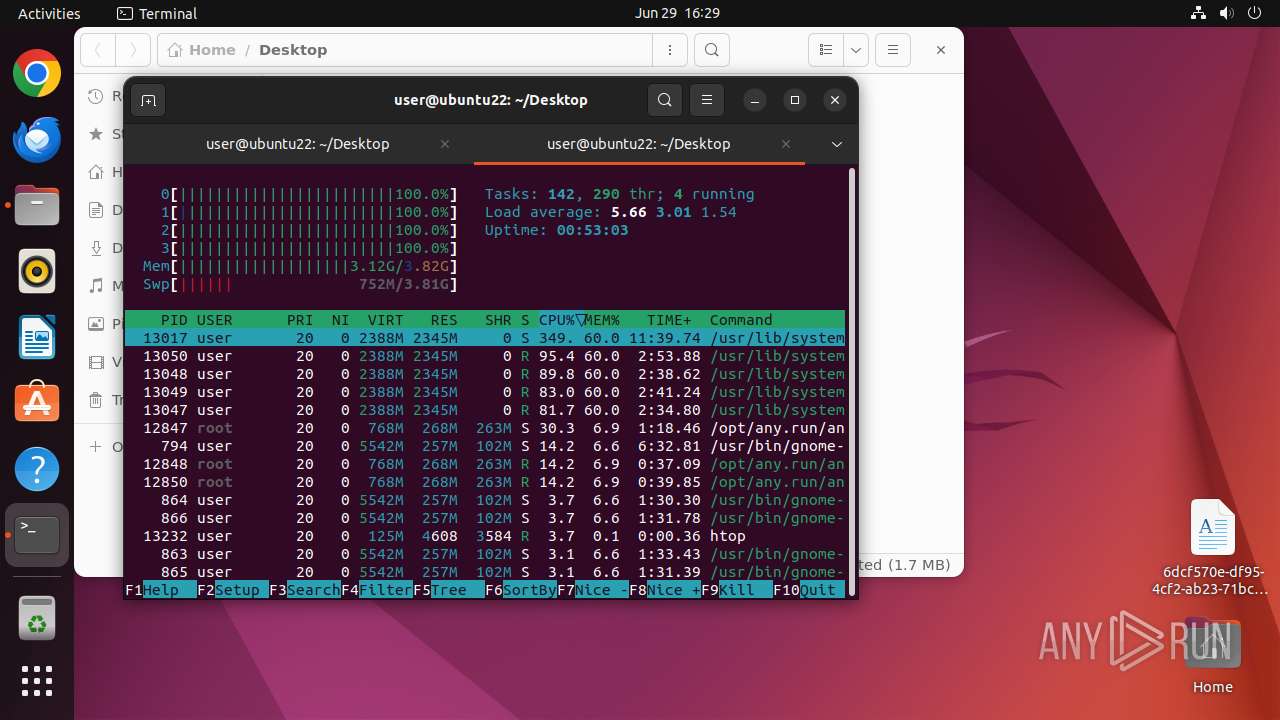Close the second terminal tab
The height and width of the screenshot is (720, 1280).
786,144
